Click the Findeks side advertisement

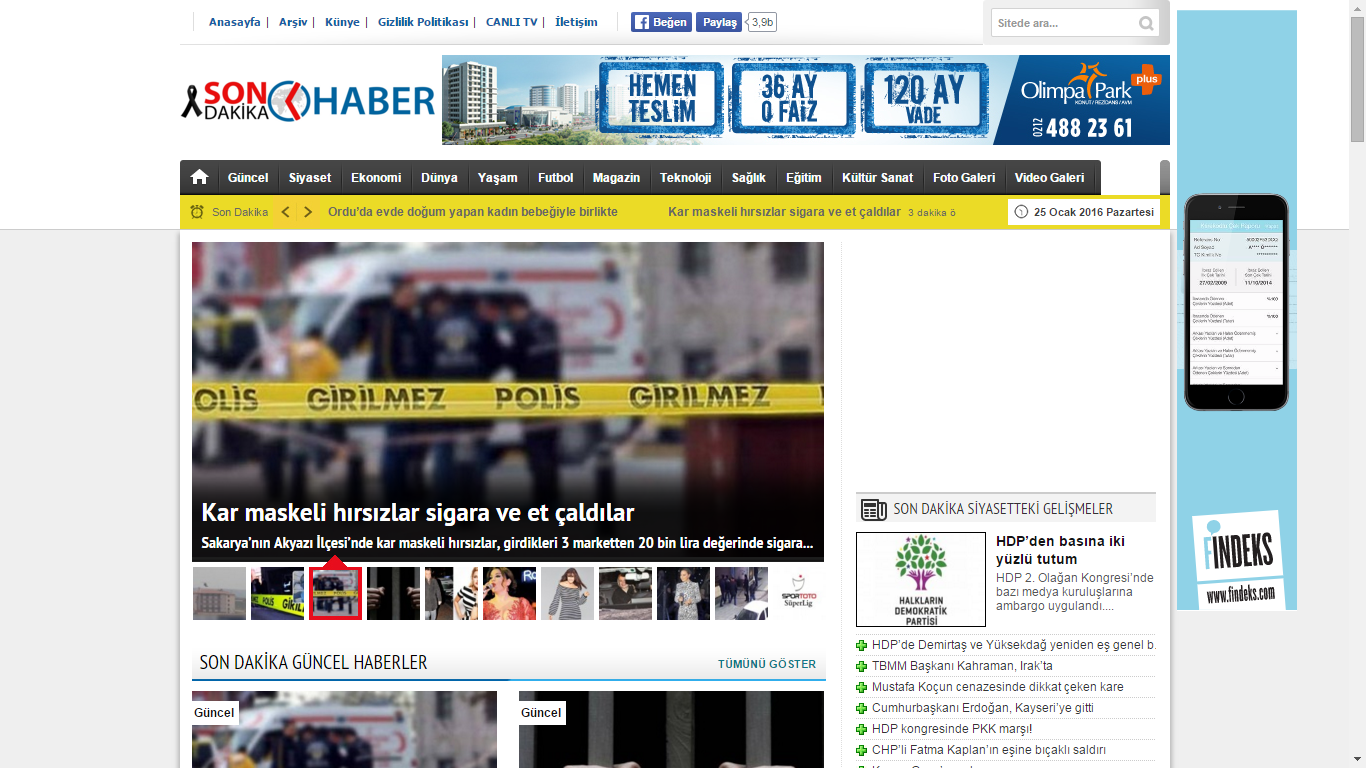pos(1237,310)
